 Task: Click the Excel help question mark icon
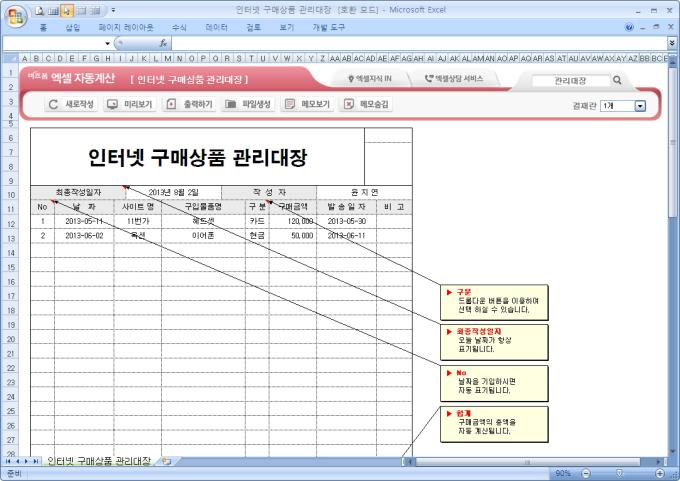pyautogui.click(x=629, y=27)
